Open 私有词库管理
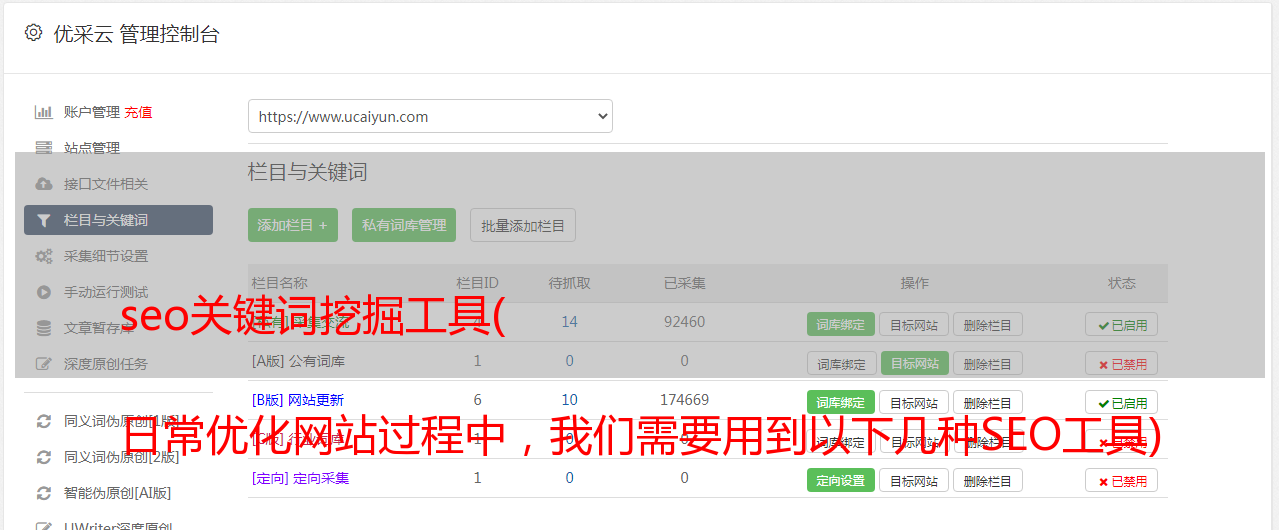The height and width of the screenshot is (530, 1279). pyautogui.click(x=404, y=225)
